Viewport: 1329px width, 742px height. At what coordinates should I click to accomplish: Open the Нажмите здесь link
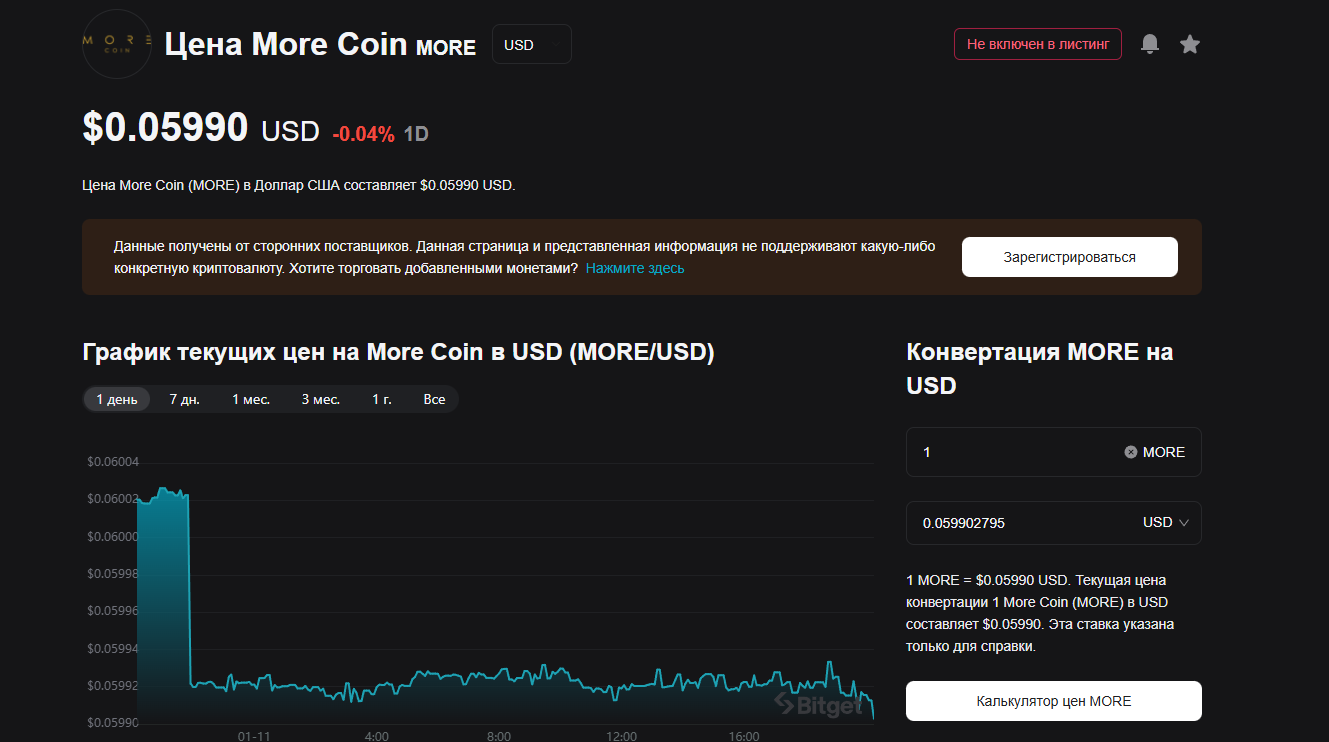pos(634,268)
